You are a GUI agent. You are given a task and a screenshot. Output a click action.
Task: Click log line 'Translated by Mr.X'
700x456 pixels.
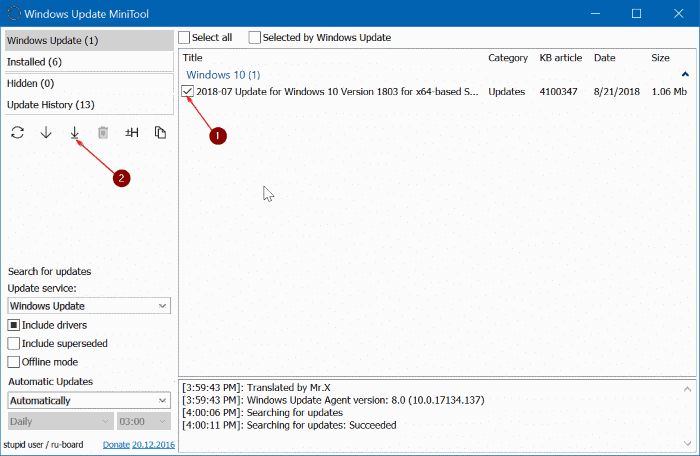pos(256,388)
